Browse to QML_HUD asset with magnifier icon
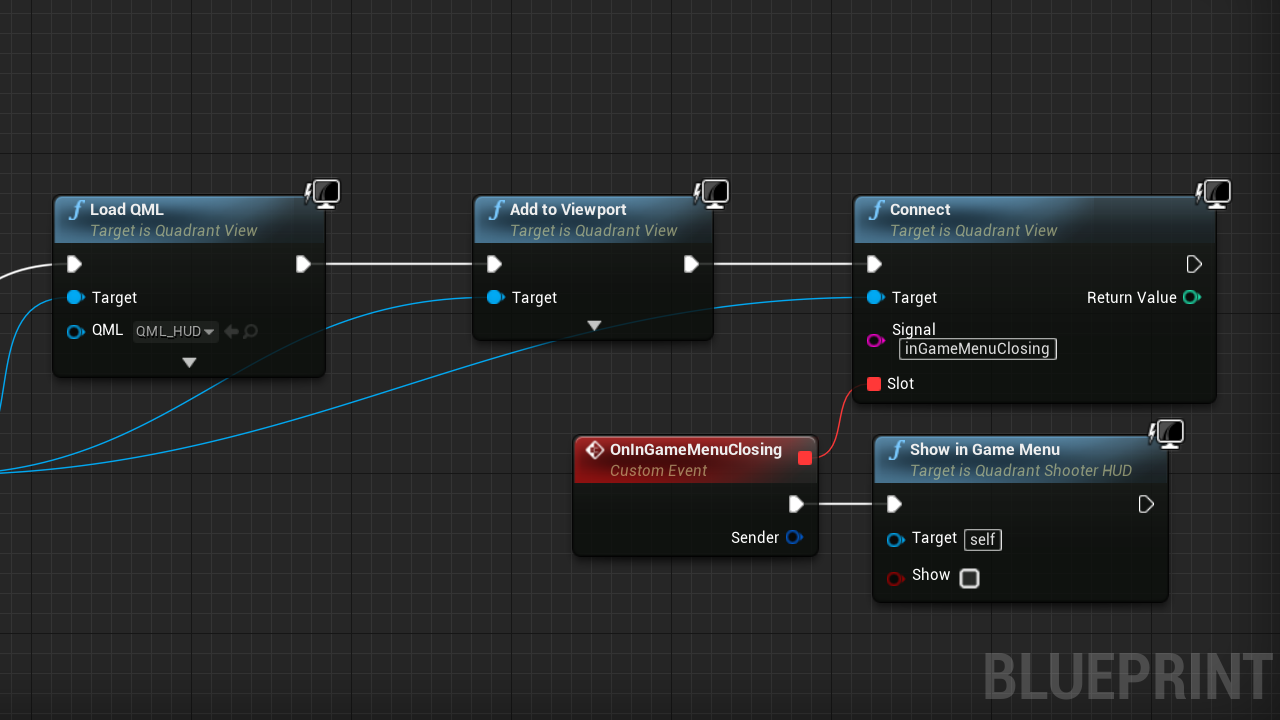The height and width of the screenshot is (720, 1280). [250, 332]
